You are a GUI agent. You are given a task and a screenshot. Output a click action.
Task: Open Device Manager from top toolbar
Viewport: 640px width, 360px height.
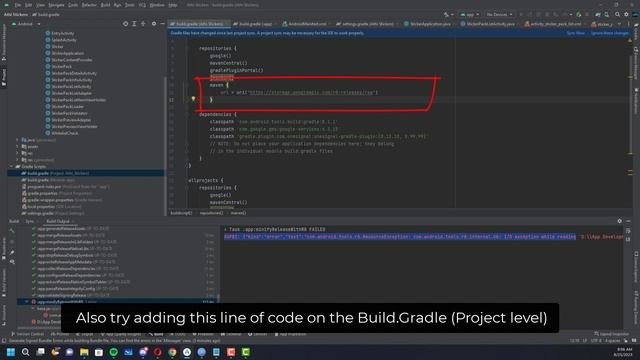(x=607, y=14)
